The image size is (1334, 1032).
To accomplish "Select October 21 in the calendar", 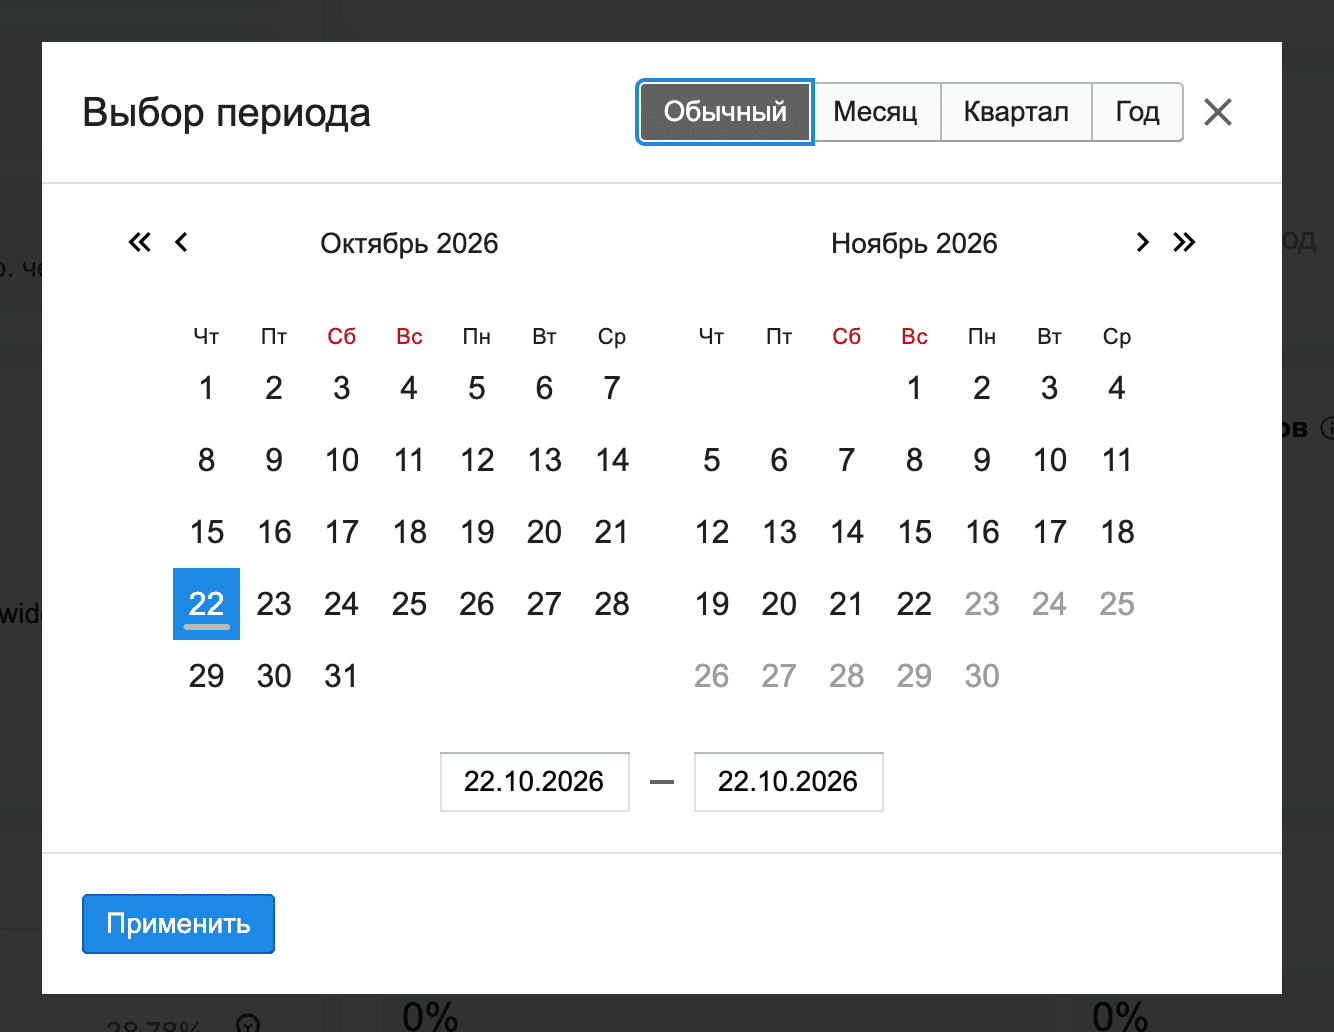I will pyautogui.click(x=612, y=532).
